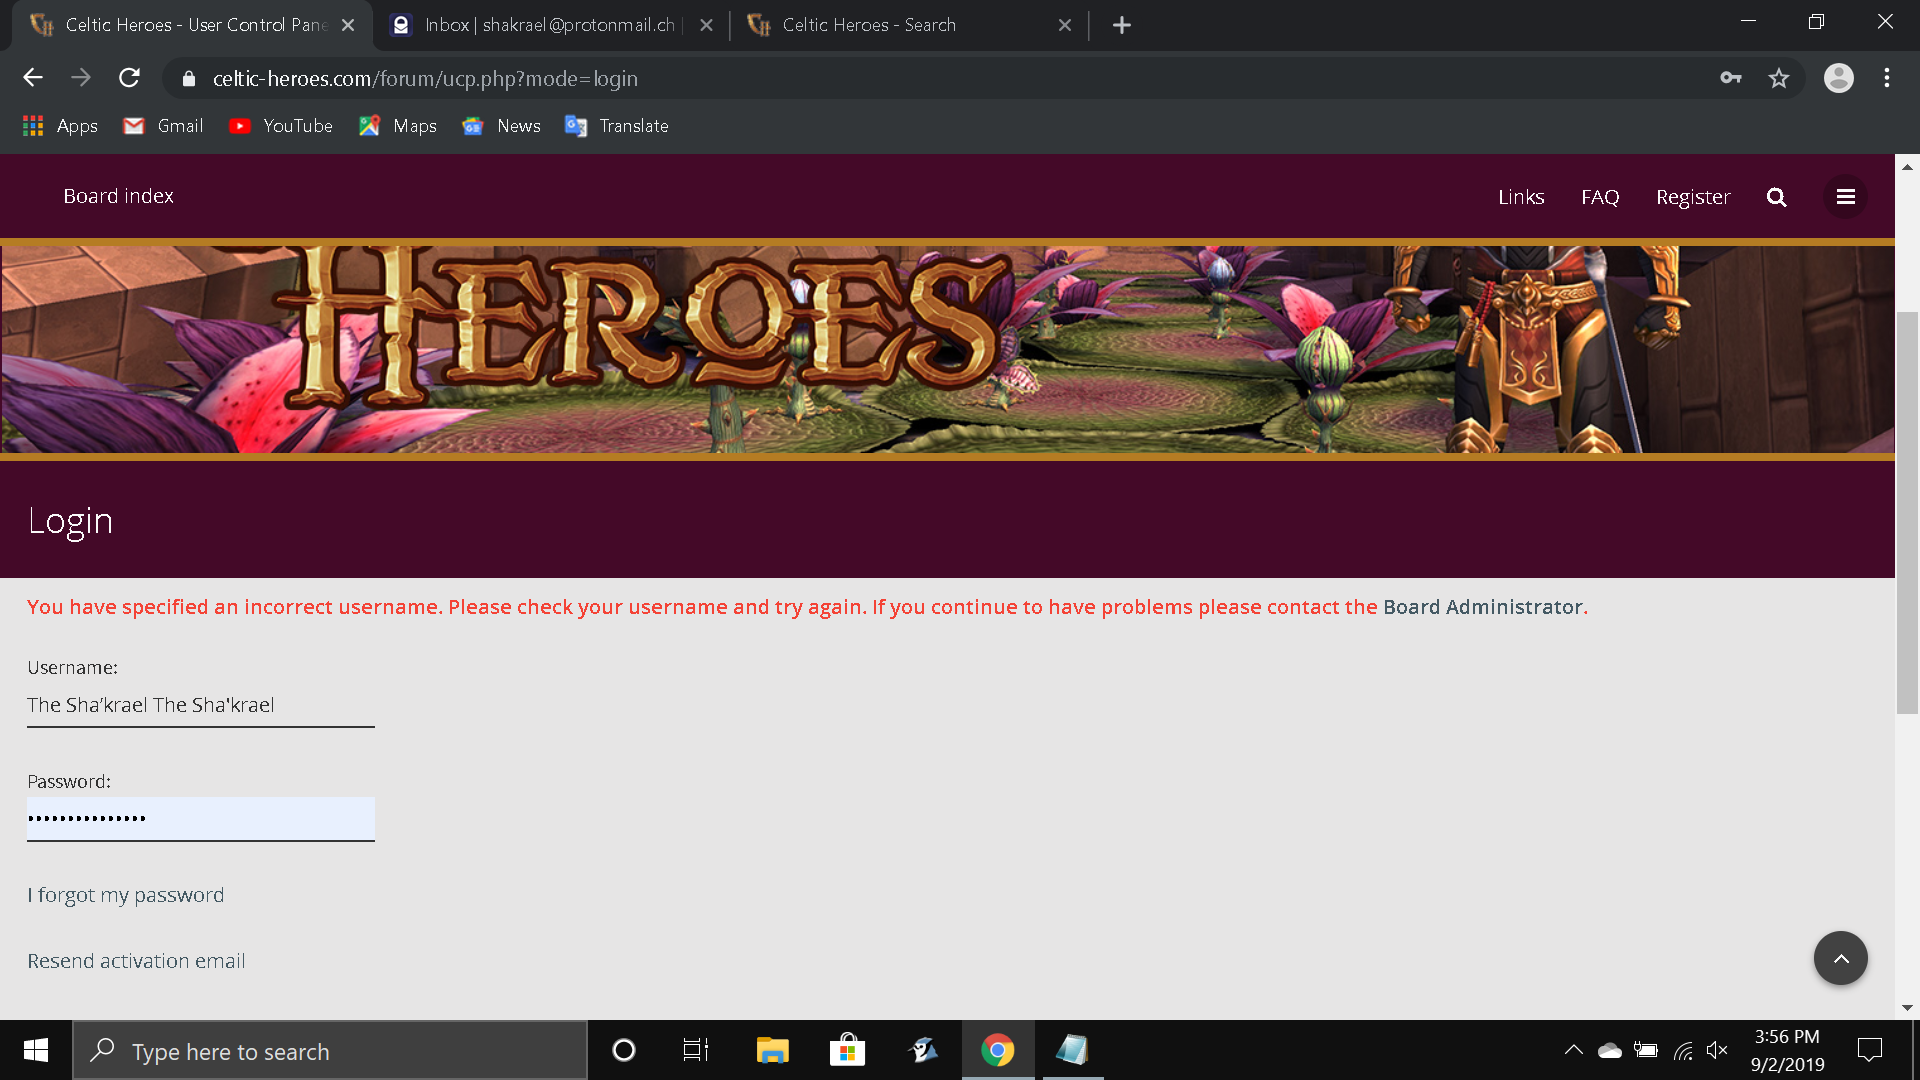The height and width of the screenshot is (1080, 1920).
Task: Click the Cortana circle icon on taskbar
Action: pyautogui.click(x=623, y=1050)
